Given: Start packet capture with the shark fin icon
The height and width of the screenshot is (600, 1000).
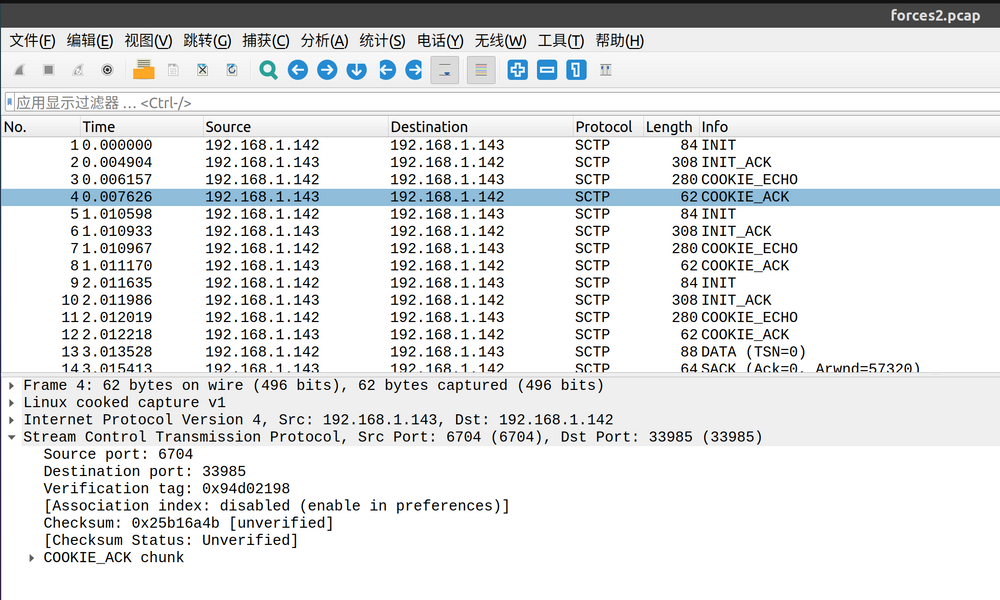Looking at the screenshot, I should pos(17,70).
